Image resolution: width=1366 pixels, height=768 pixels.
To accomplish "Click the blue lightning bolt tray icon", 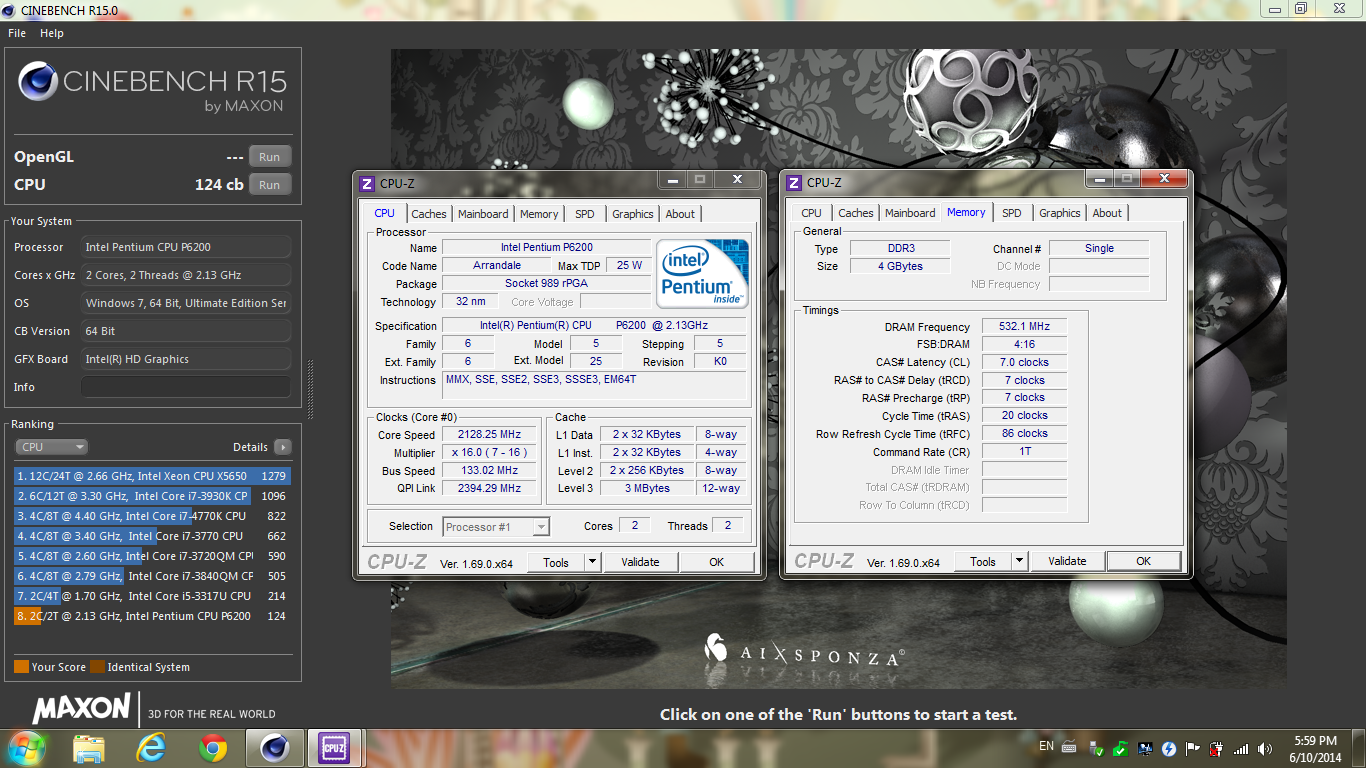I will pyautogui.click(x=1168, y=748).
